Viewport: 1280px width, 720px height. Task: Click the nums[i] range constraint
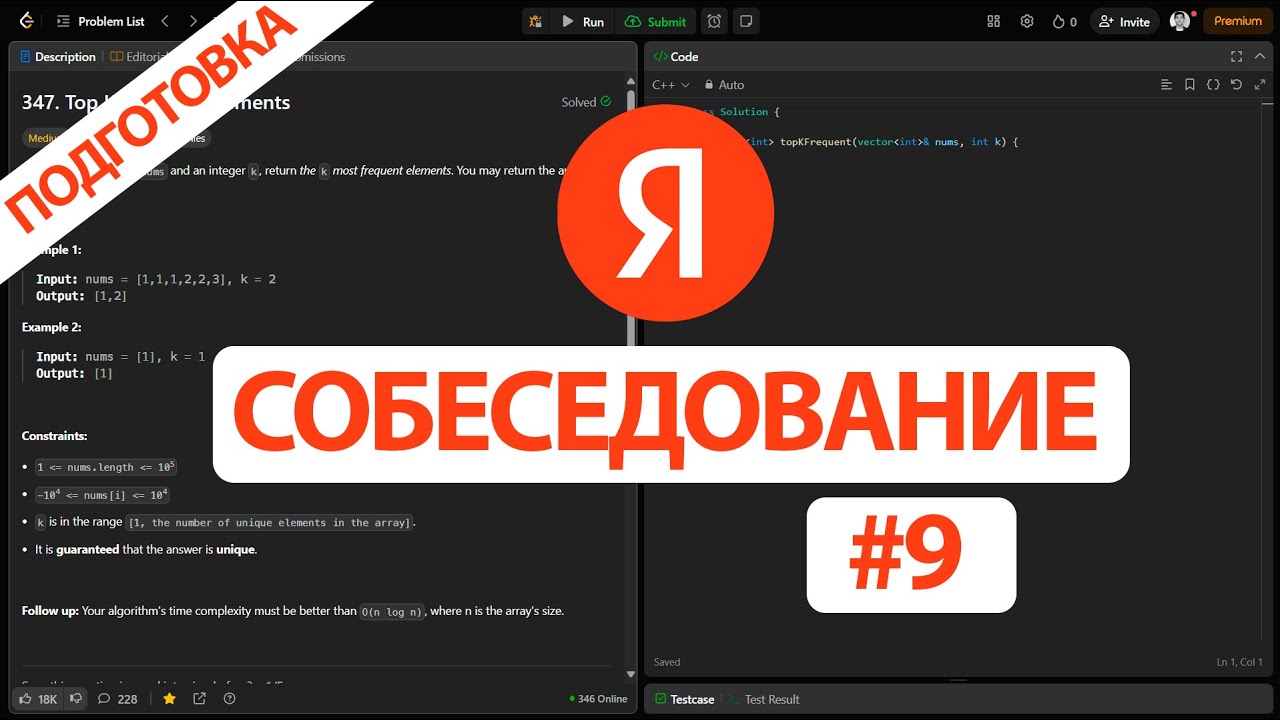[102, 494]
